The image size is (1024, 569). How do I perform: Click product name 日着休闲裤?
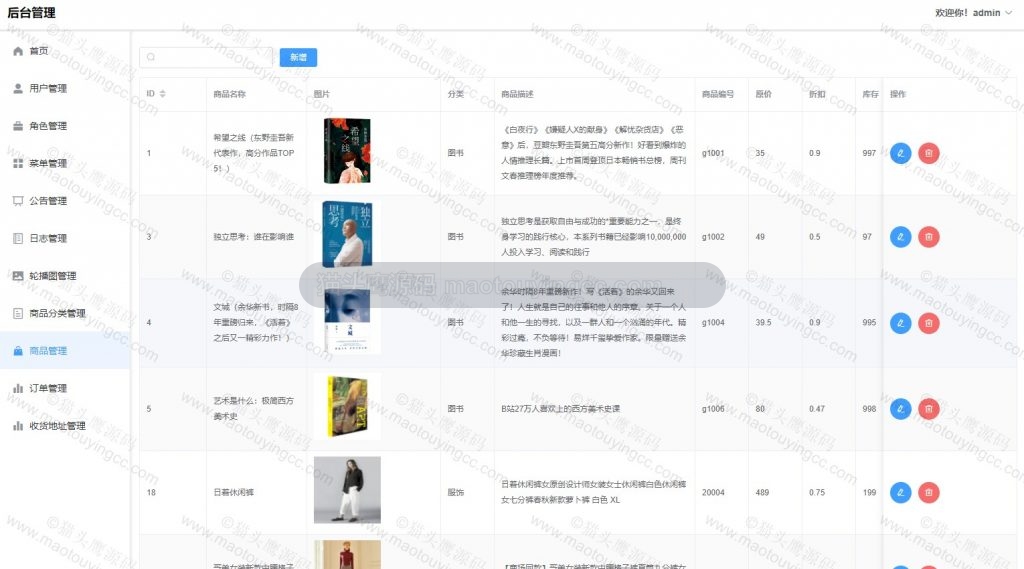click(234, 493)
